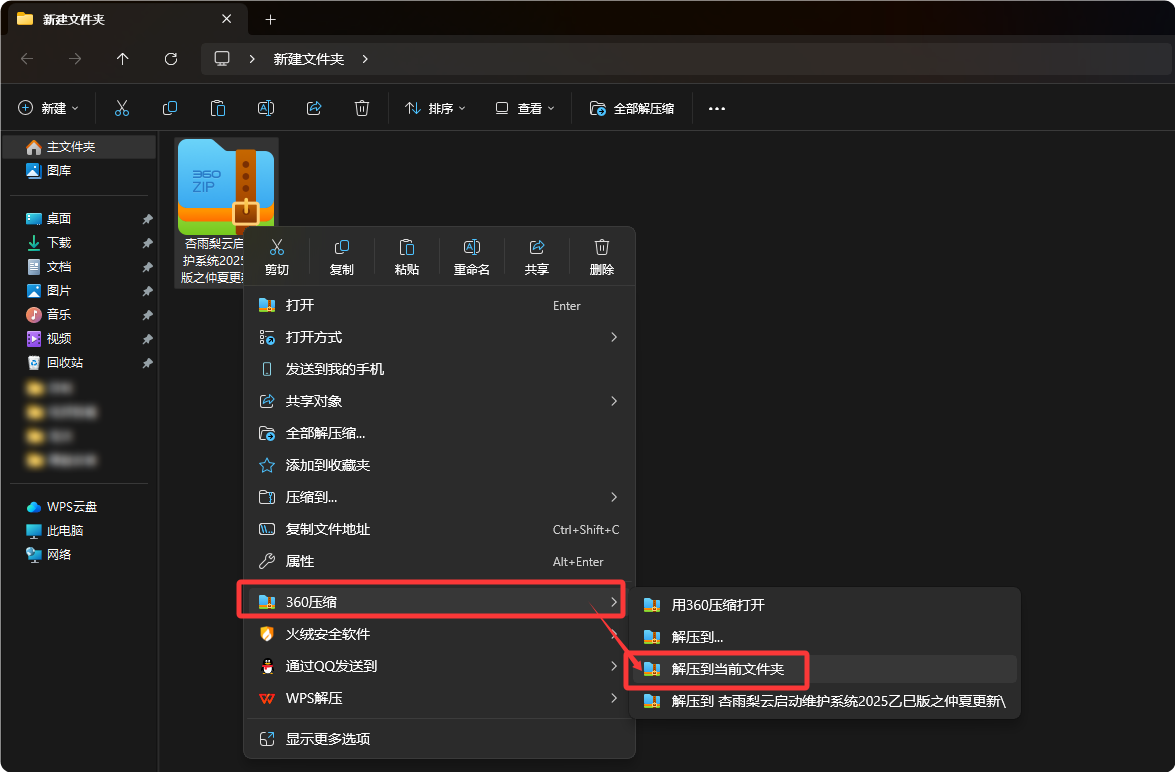
Task: Click 删除 in the context menu
Action: (602, 257)
